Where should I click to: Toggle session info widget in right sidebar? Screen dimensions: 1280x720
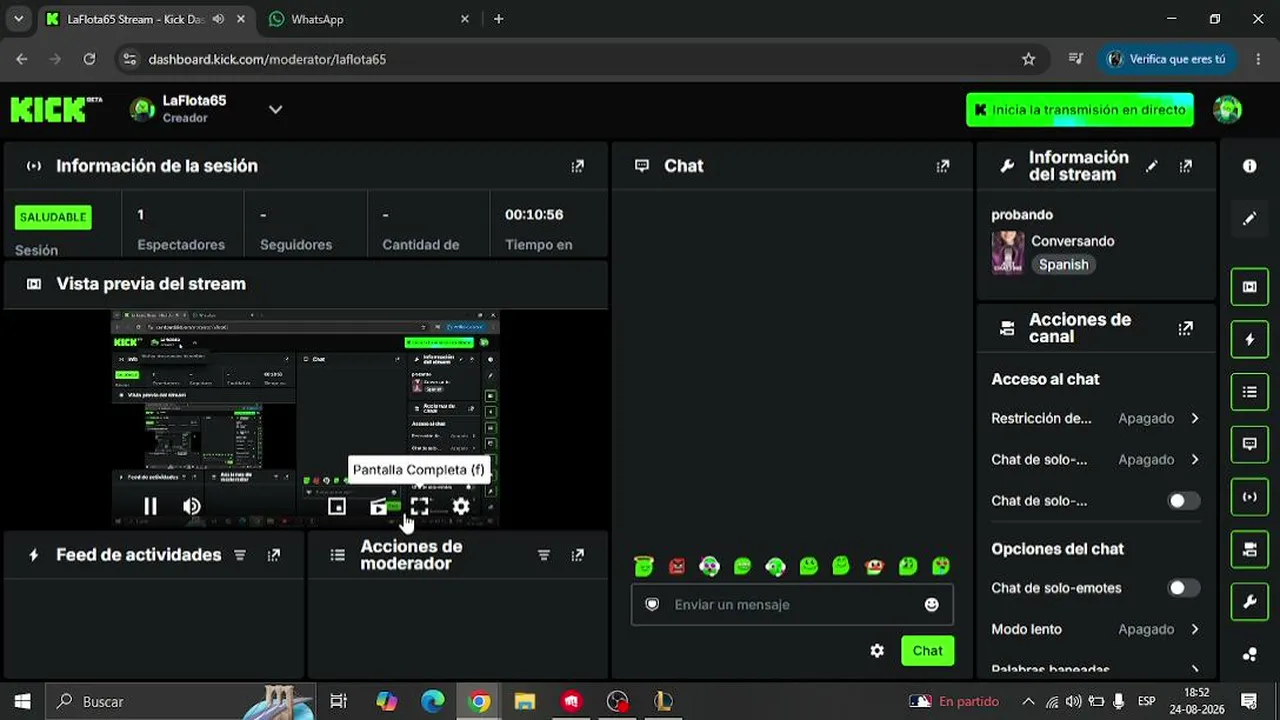pos(1250,497)
